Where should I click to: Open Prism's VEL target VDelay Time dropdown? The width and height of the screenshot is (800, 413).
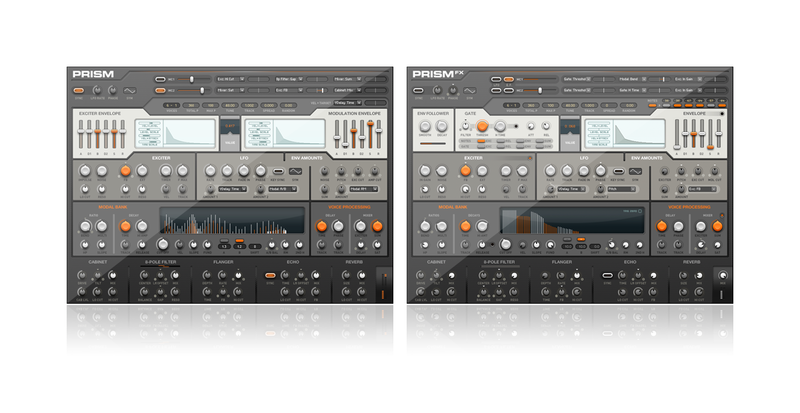pos(348,103)
